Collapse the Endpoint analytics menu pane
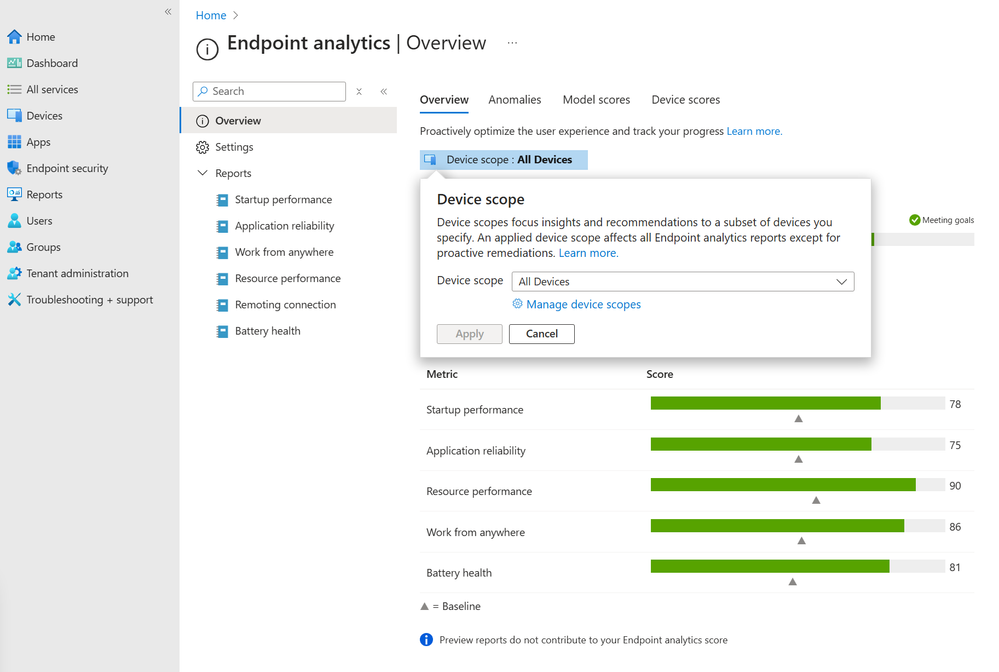Viewport: 999px width, 672px height. pos(384,92)
